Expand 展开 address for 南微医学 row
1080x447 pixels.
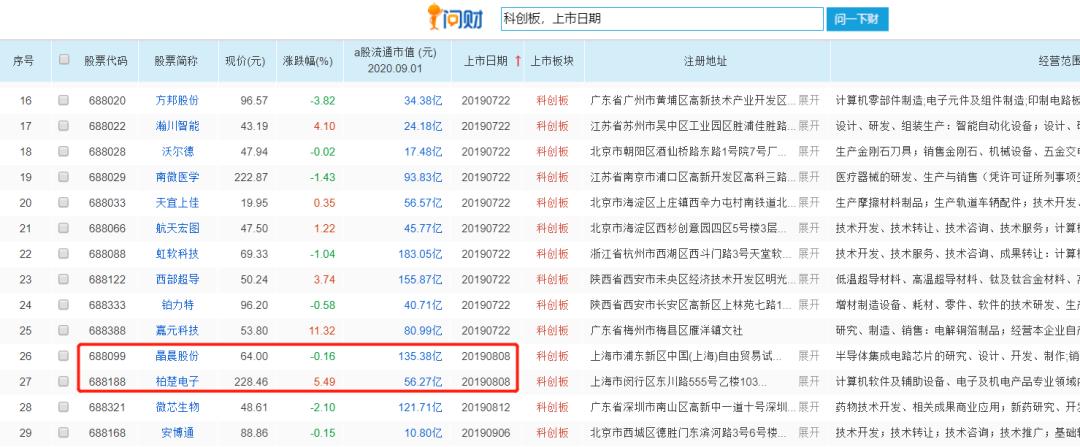(809, 177)
